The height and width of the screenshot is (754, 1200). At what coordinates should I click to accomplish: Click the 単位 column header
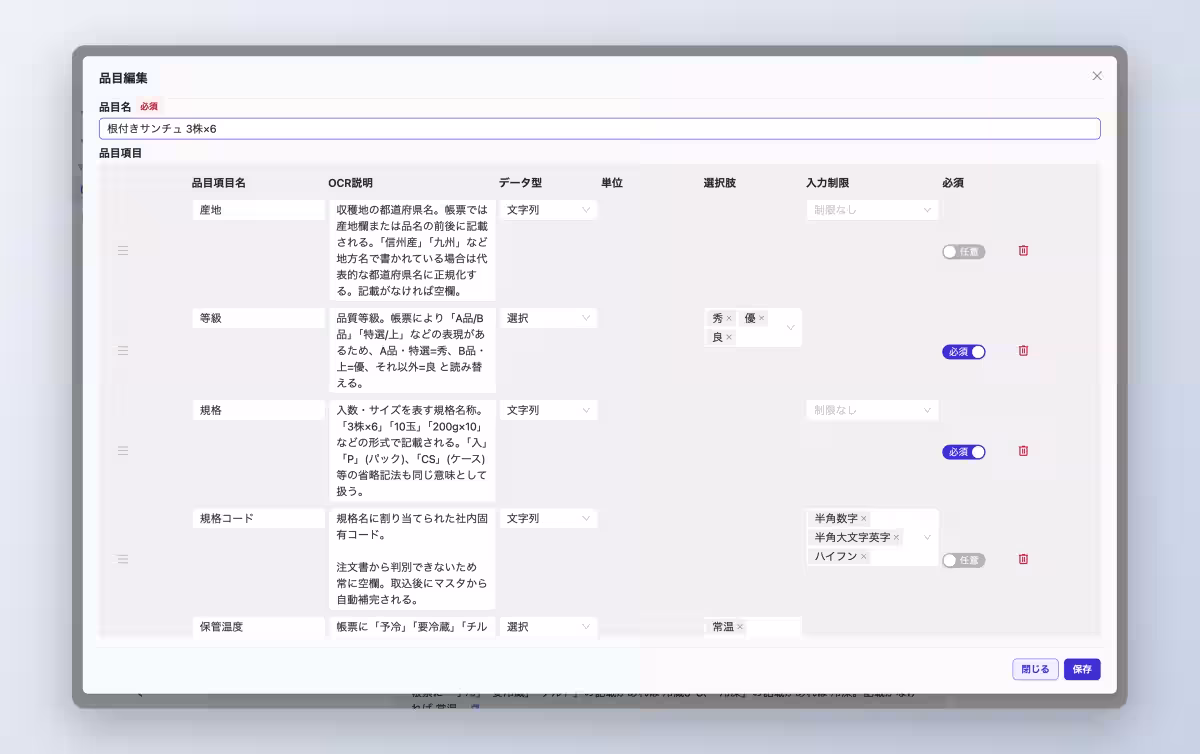click(x=612, y=183)
